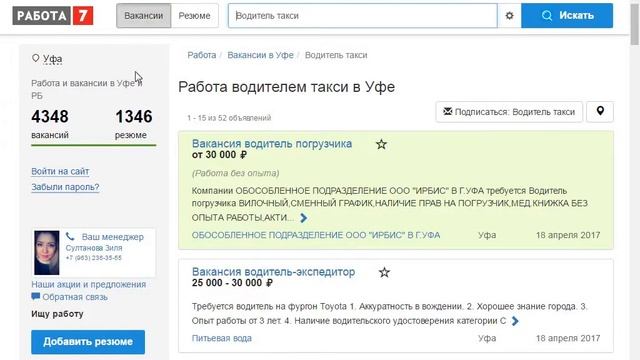Click the Обратная связь chat icon

[36, 297]
